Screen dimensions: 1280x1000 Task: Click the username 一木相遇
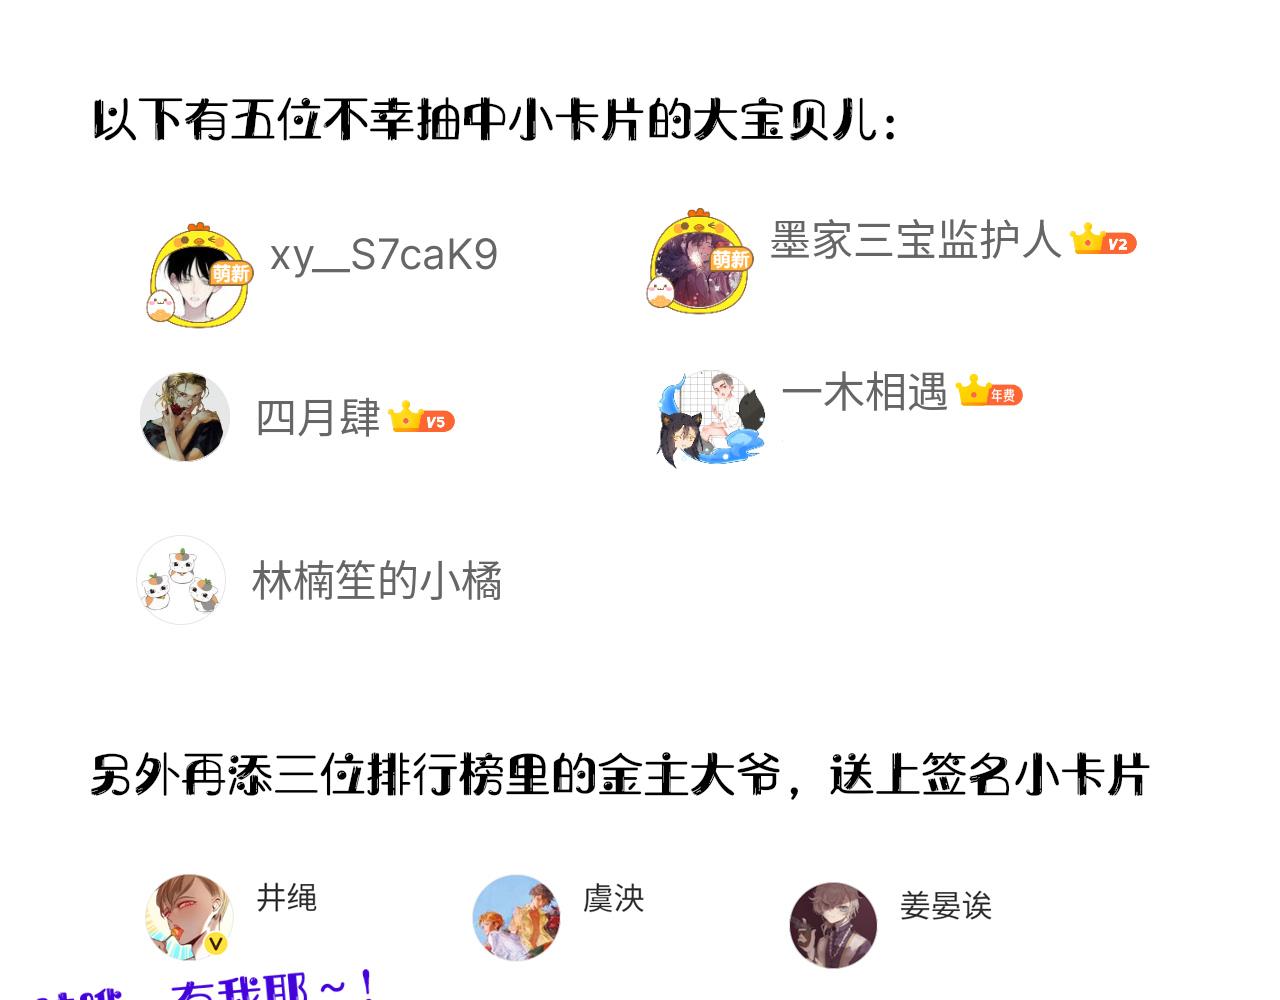864,391
